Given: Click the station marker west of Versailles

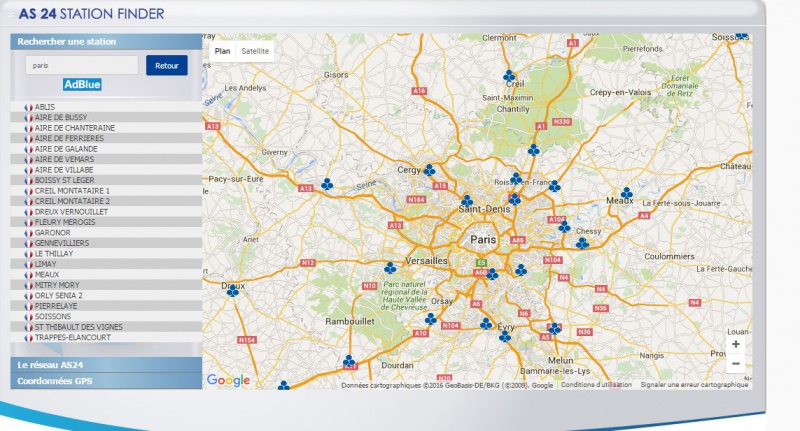Looking at the screenshot, I should point(390,268).
